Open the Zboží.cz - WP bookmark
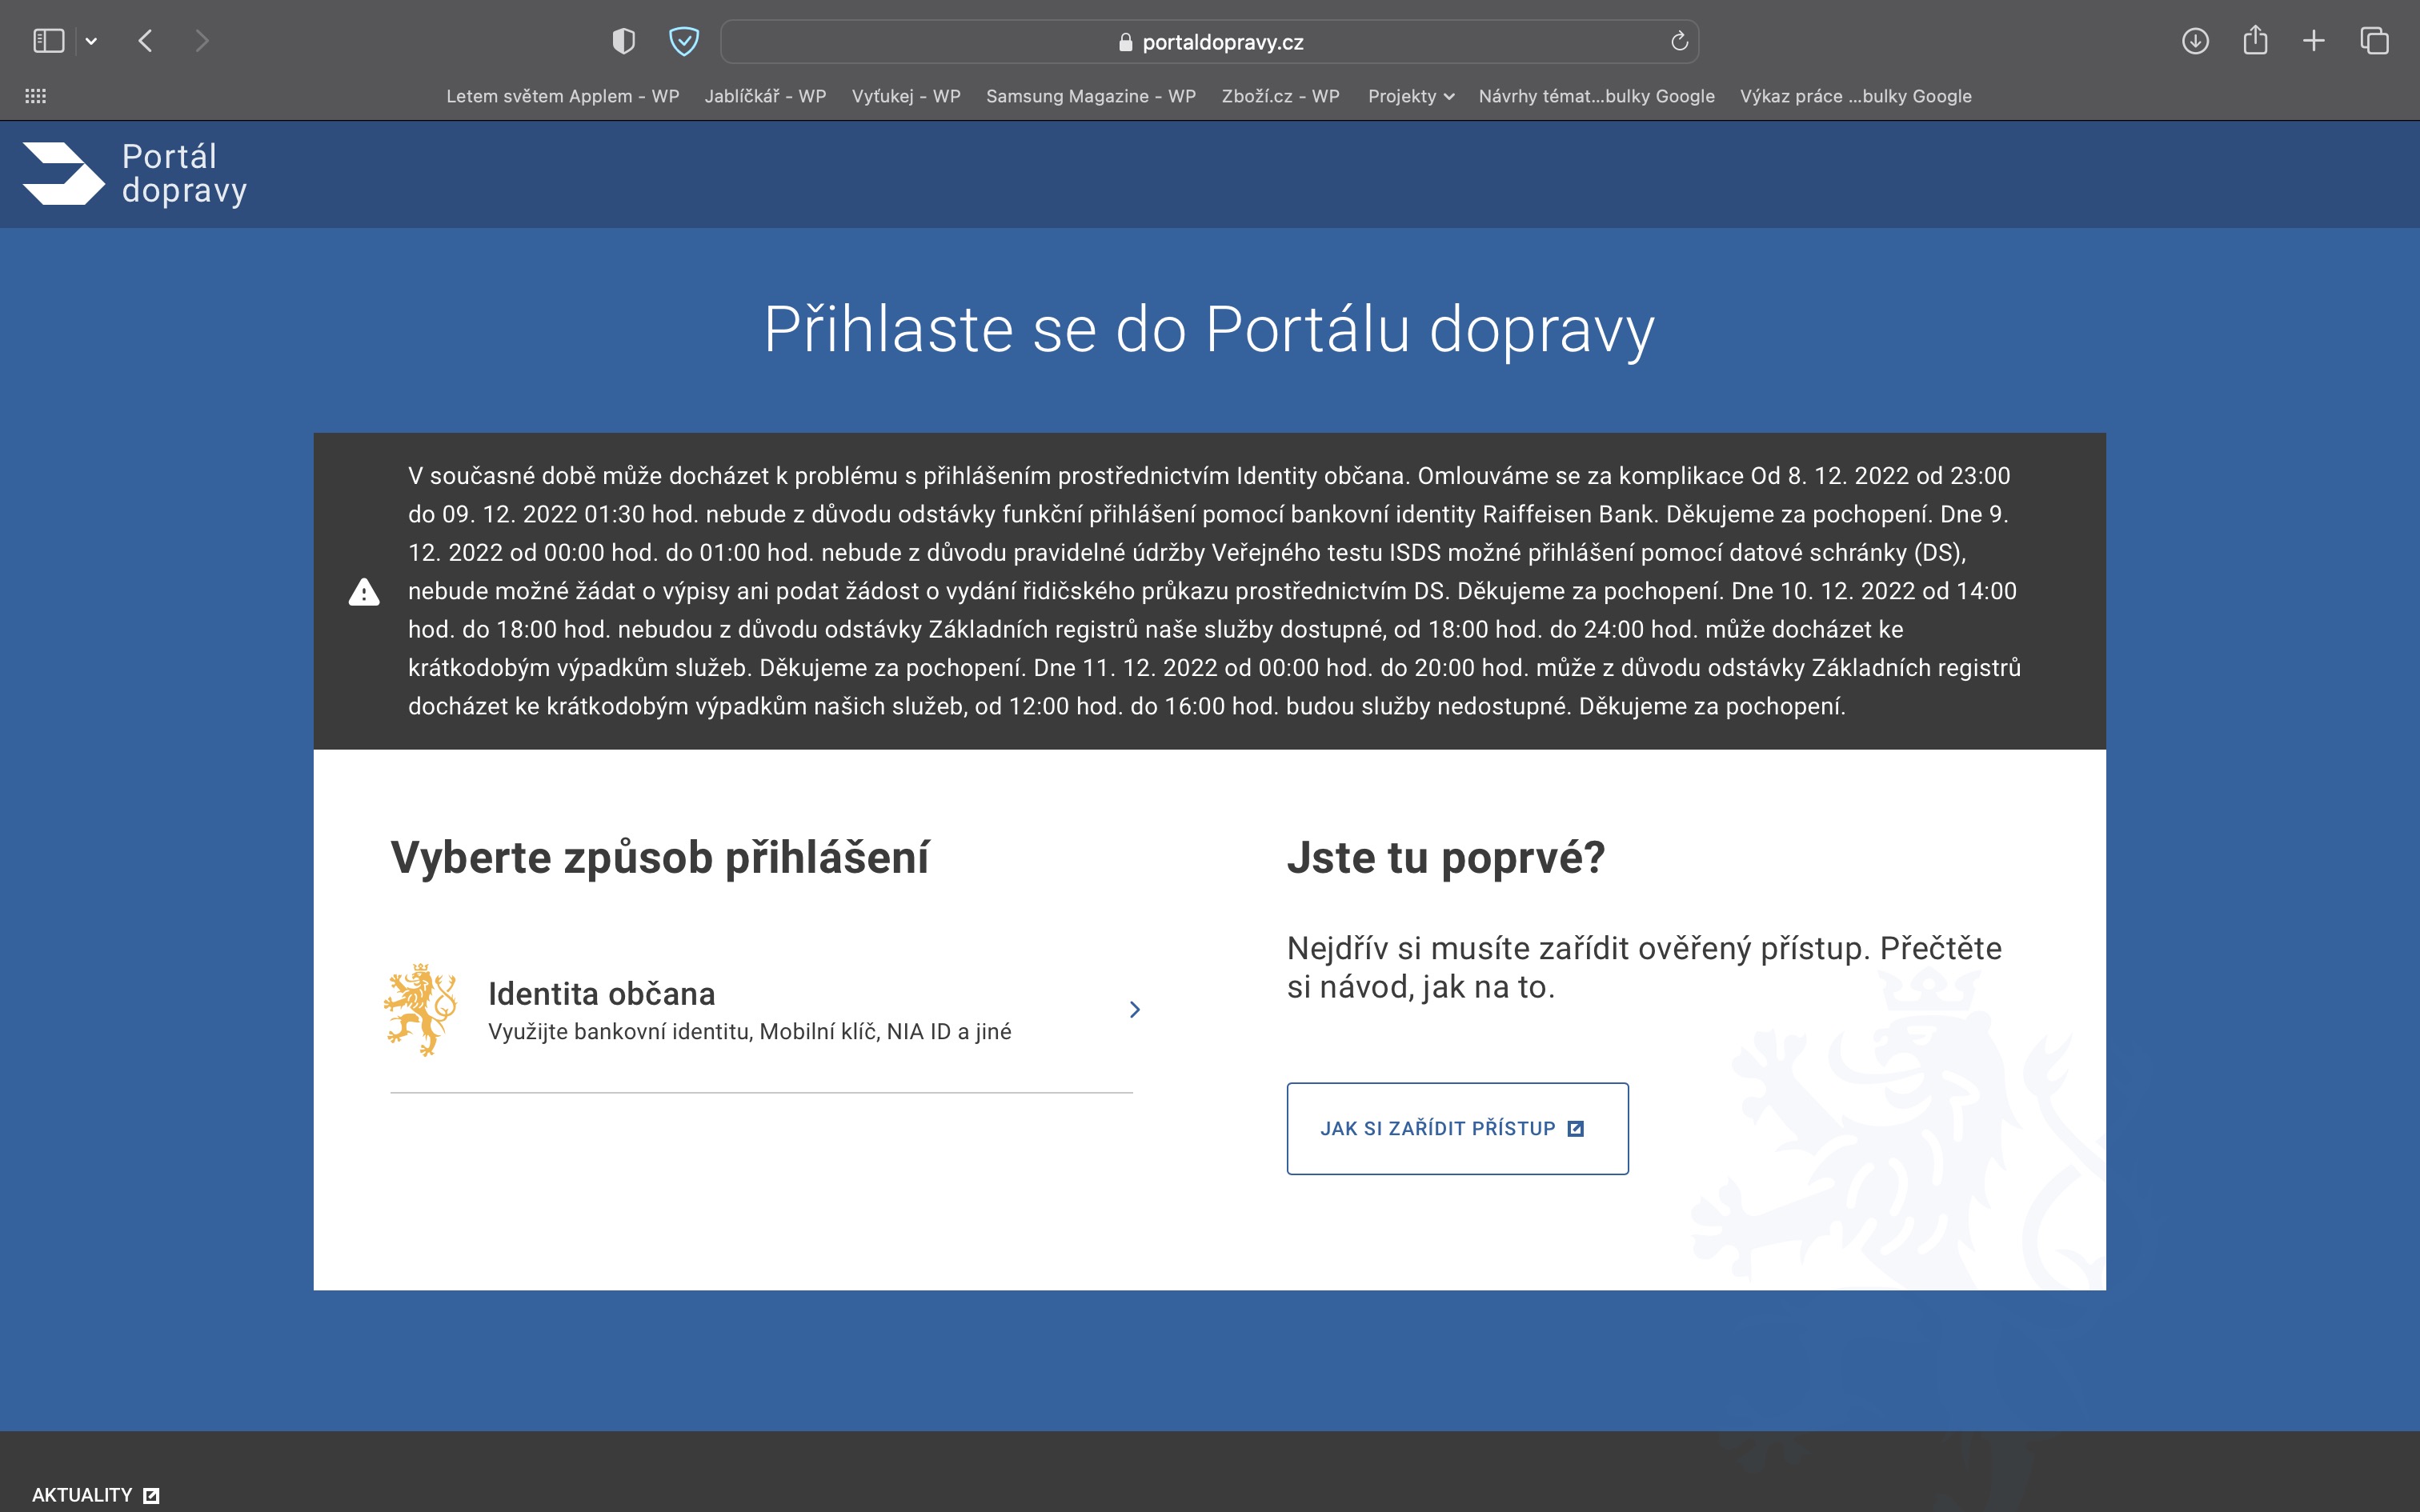This screenshot has height=1512, width=2420. click(x=1280, y=96)
